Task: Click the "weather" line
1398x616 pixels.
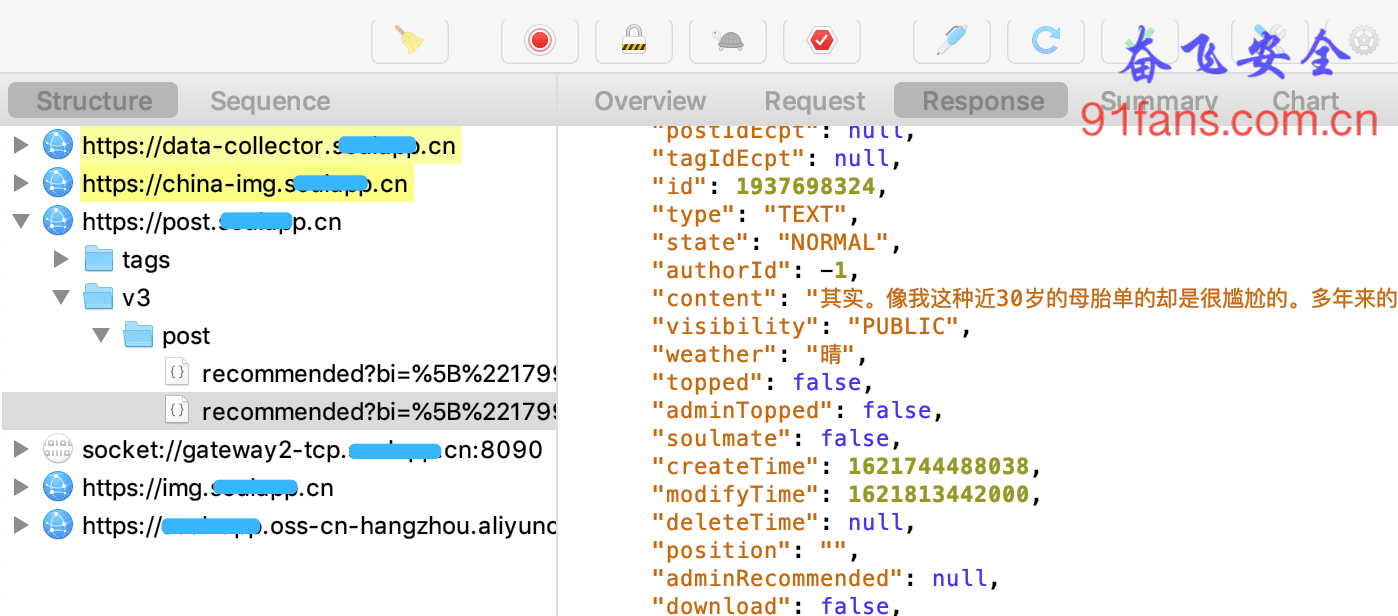Action: coord(759,354)
